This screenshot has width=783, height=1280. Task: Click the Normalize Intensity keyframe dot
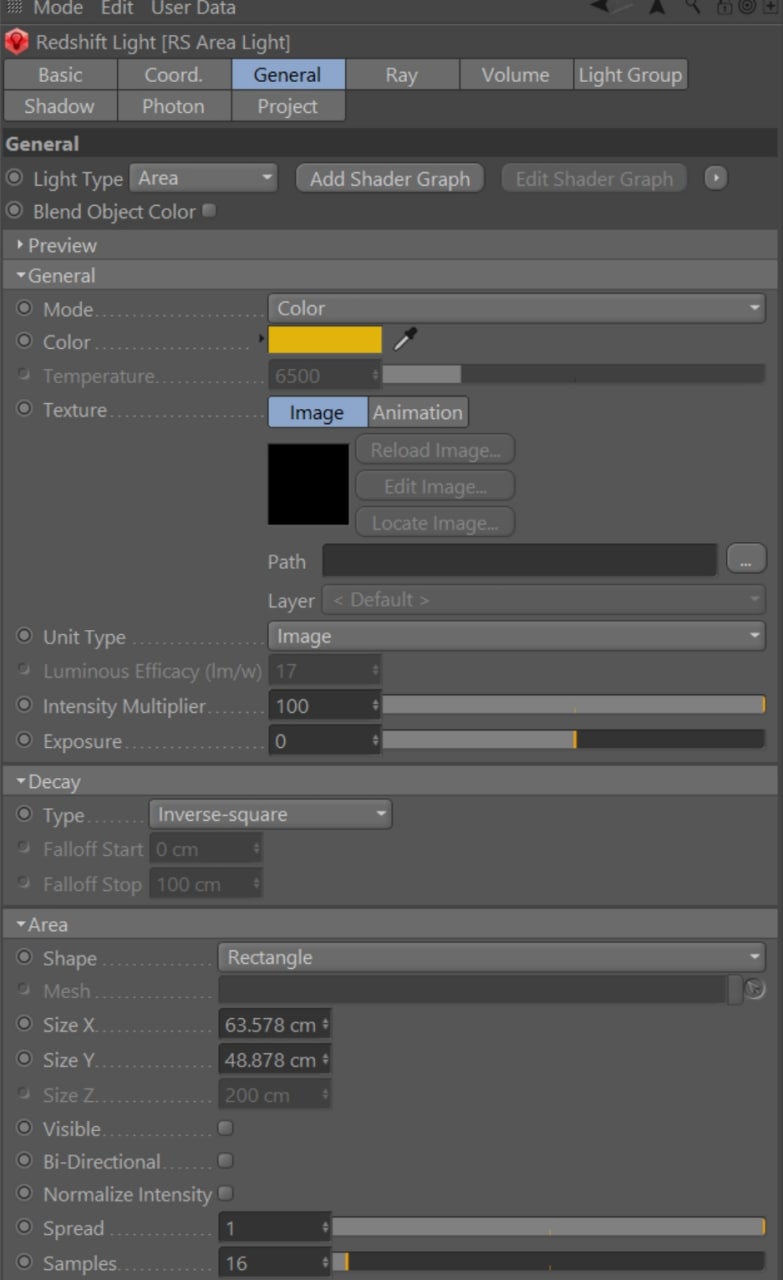(x=24, y=1194)
